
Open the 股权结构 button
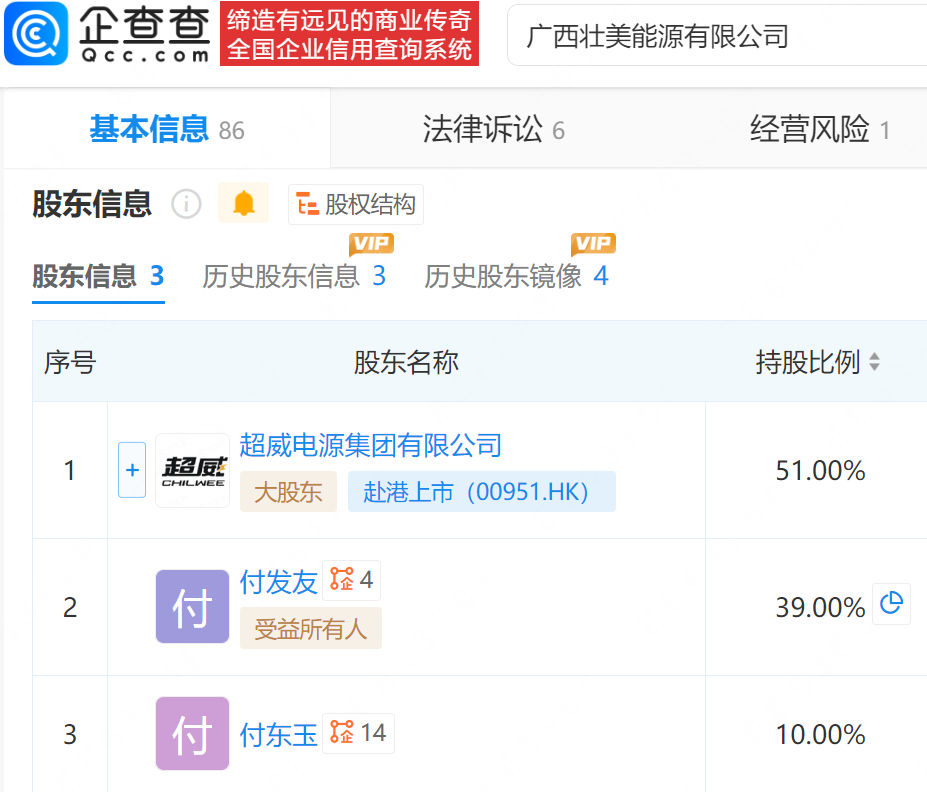[x=356, y=205]
